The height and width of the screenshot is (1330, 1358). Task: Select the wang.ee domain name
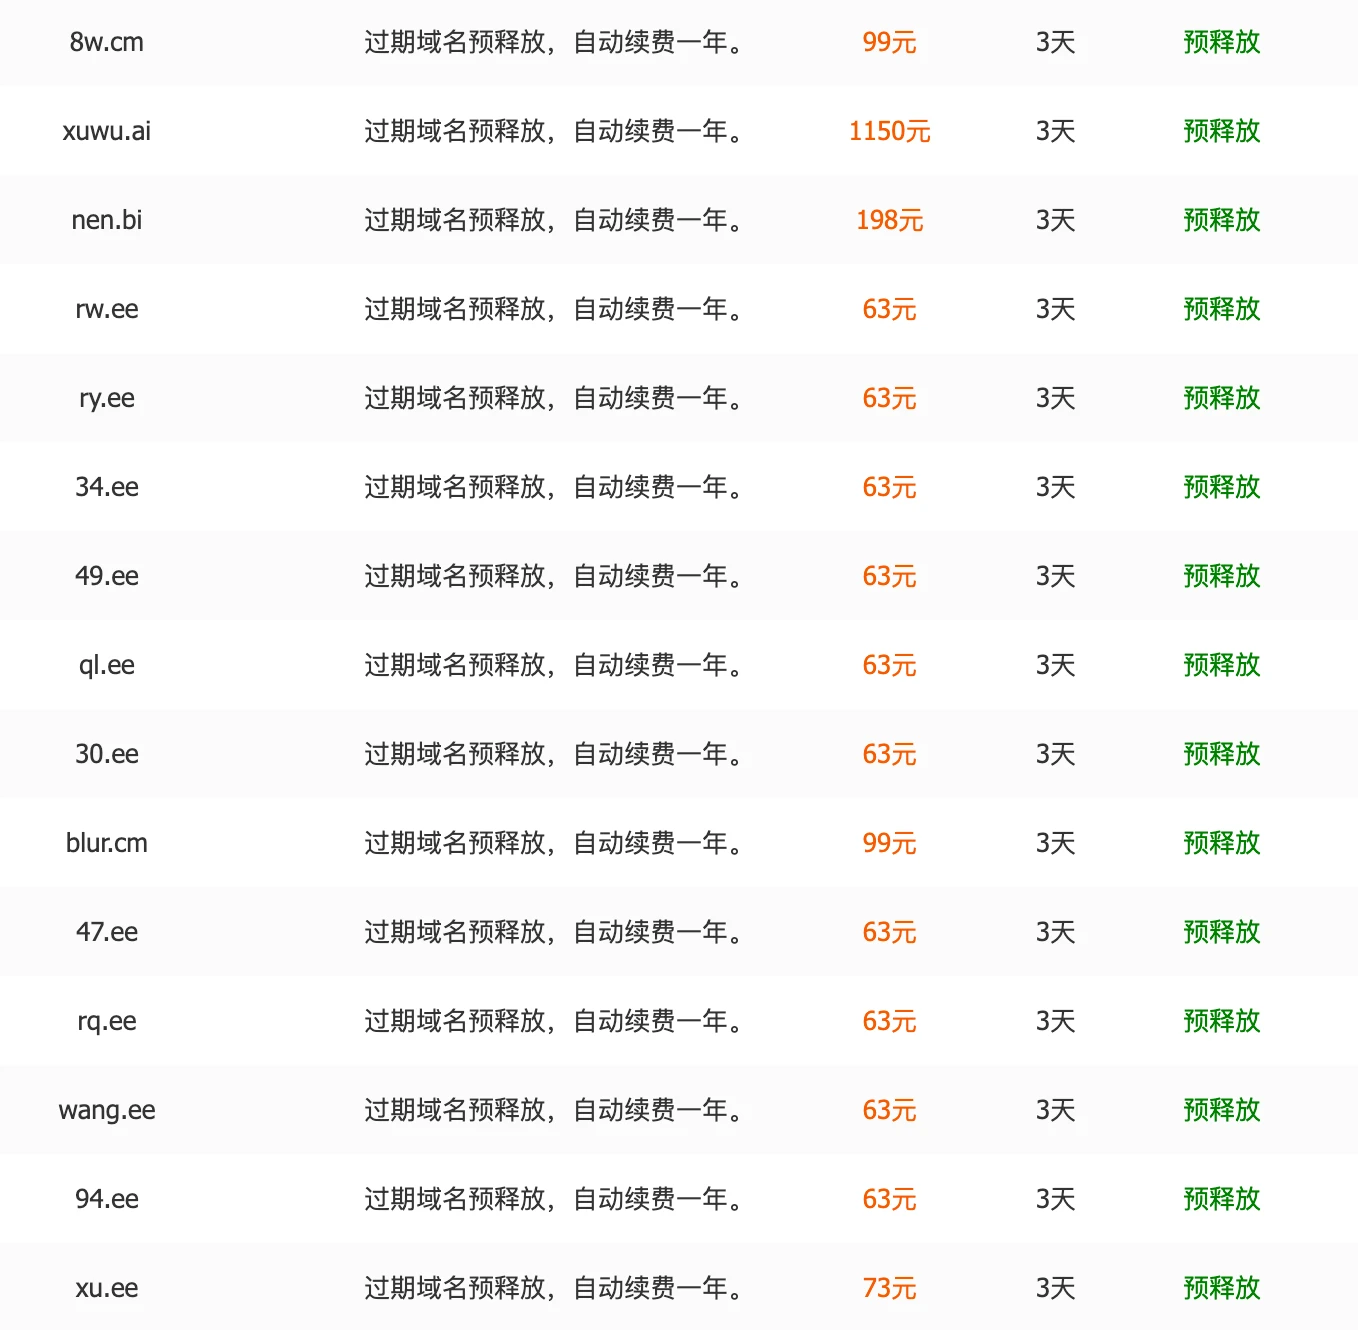[x=107, y=1110]
